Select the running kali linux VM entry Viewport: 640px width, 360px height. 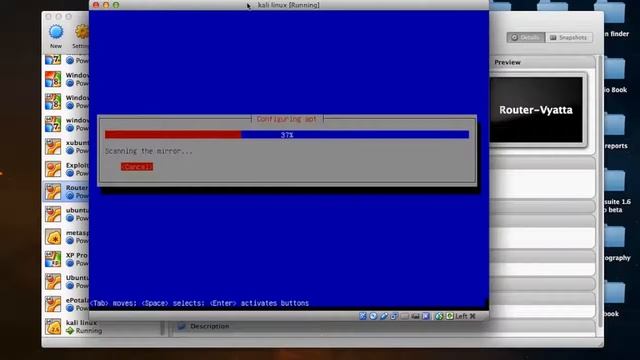(102, 327)
